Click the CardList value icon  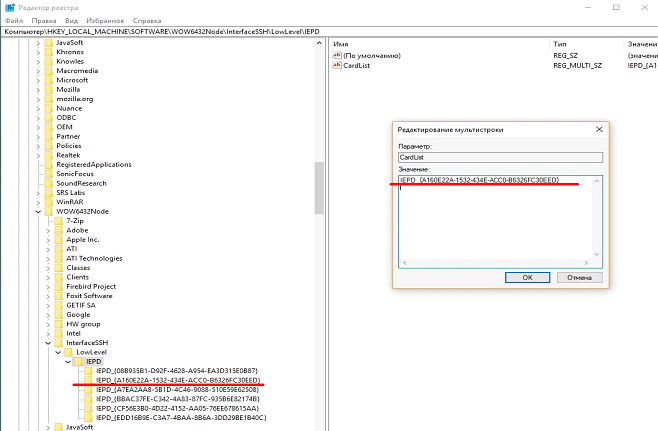[336, 65]
